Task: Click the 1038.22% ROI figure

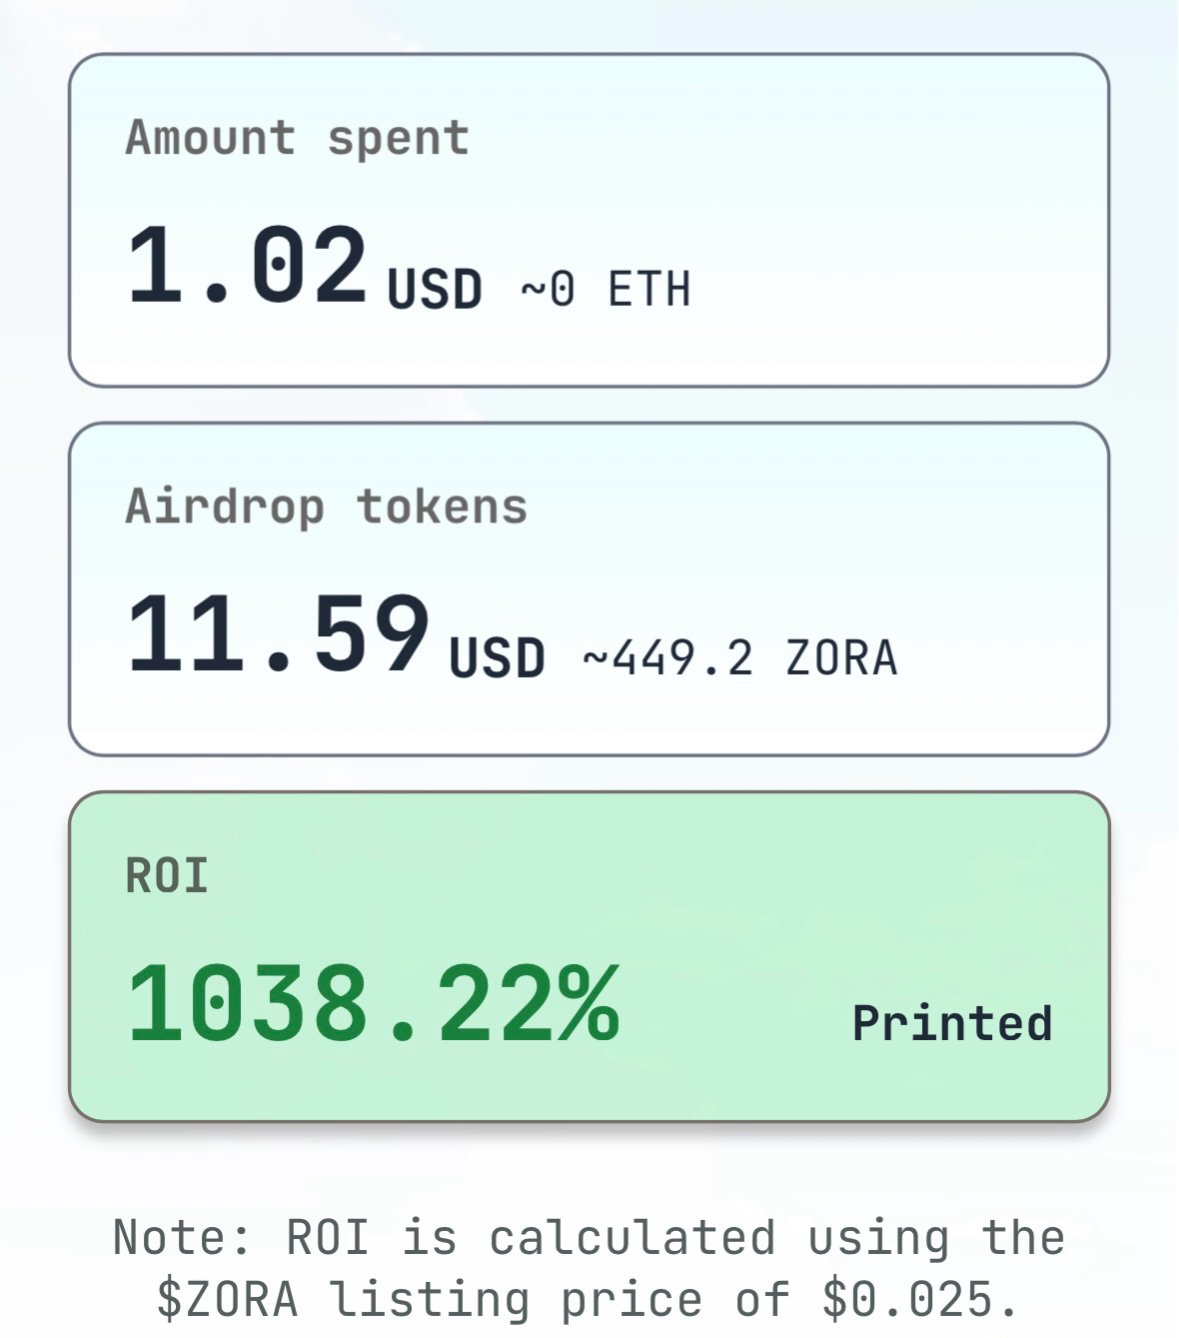Action: coord(373,1004)
